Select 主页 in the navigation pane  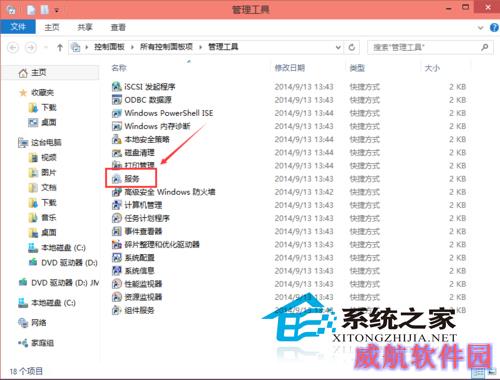click(39, 72)
